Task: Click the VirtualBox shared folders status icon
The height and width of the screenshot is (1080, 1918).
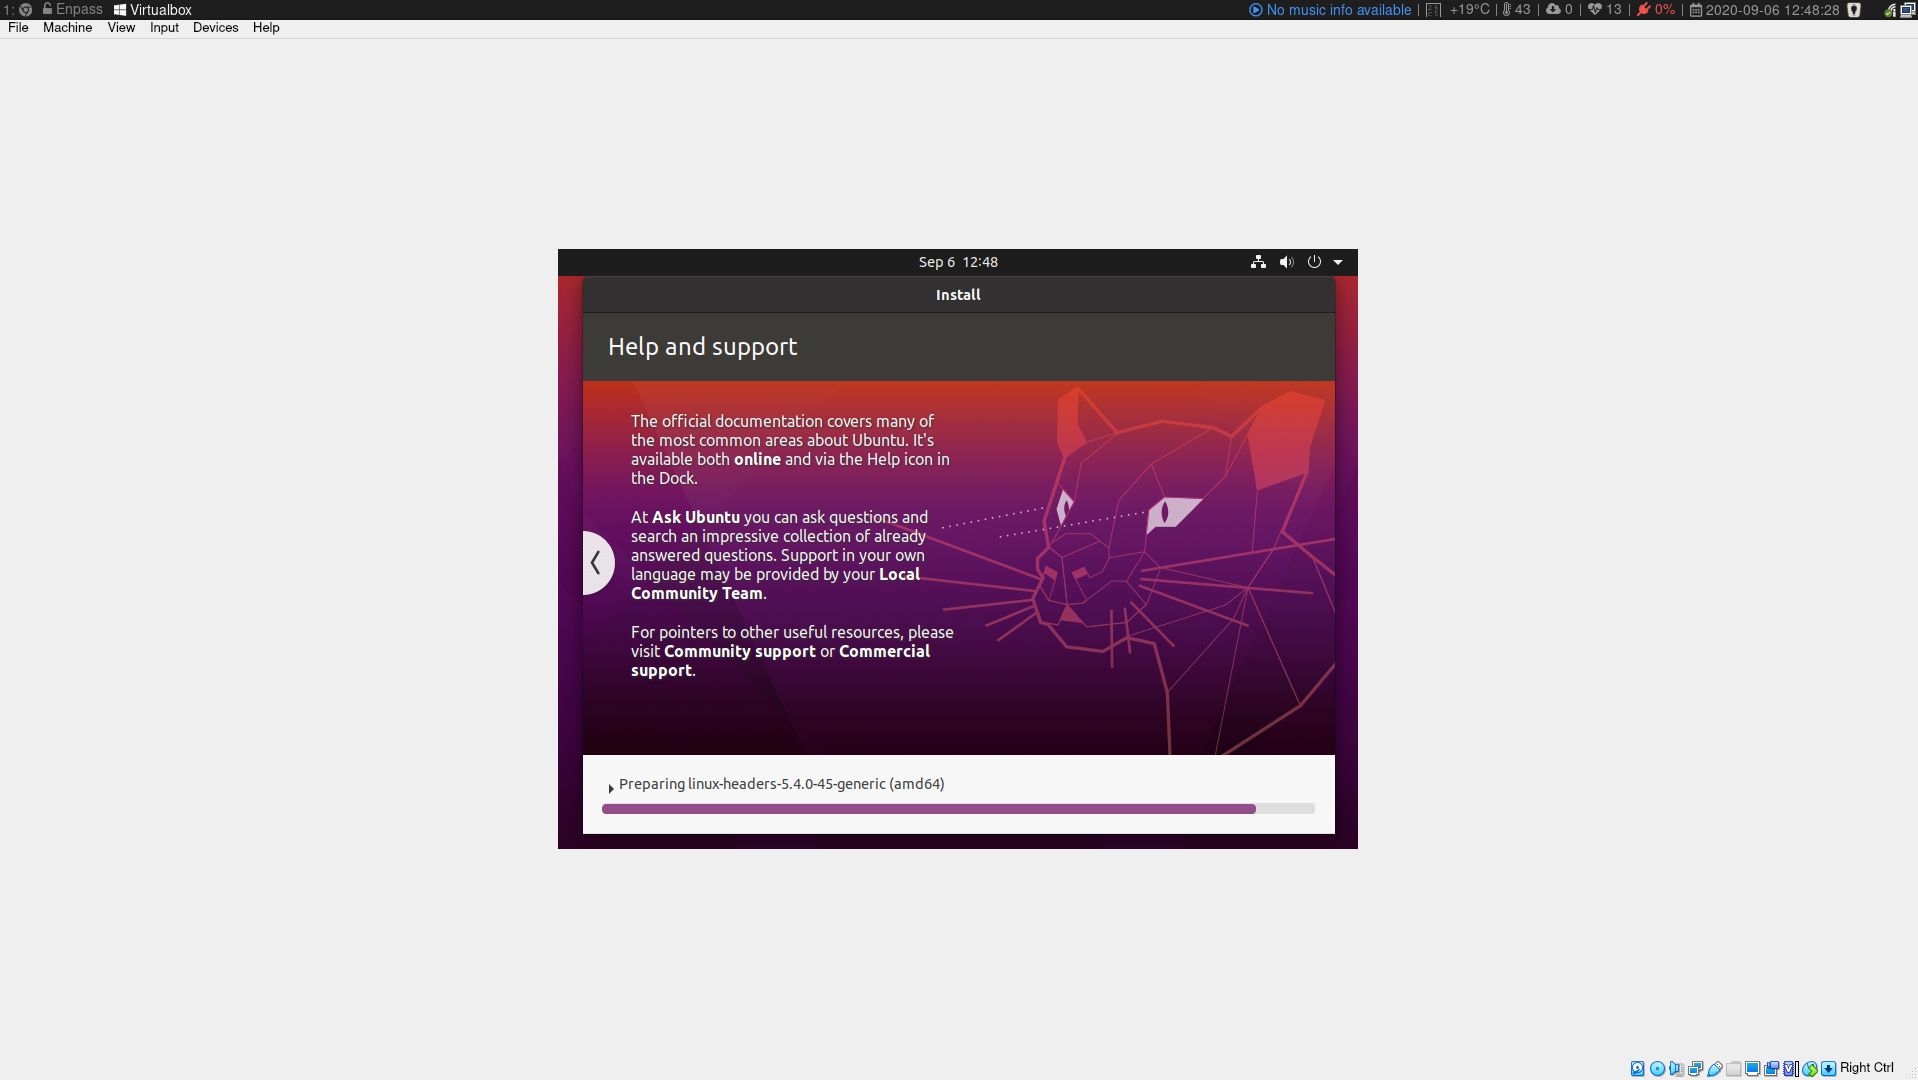Action: pos(1733,1068)
